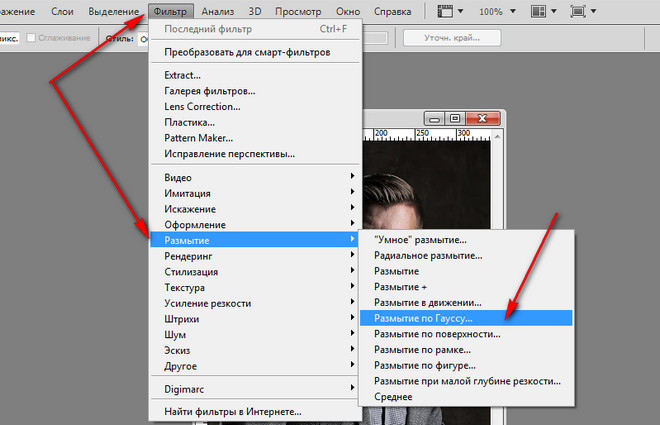Open the Слои menu
The width and height of the screenshot is (660, 425).
tap(62, 11)
